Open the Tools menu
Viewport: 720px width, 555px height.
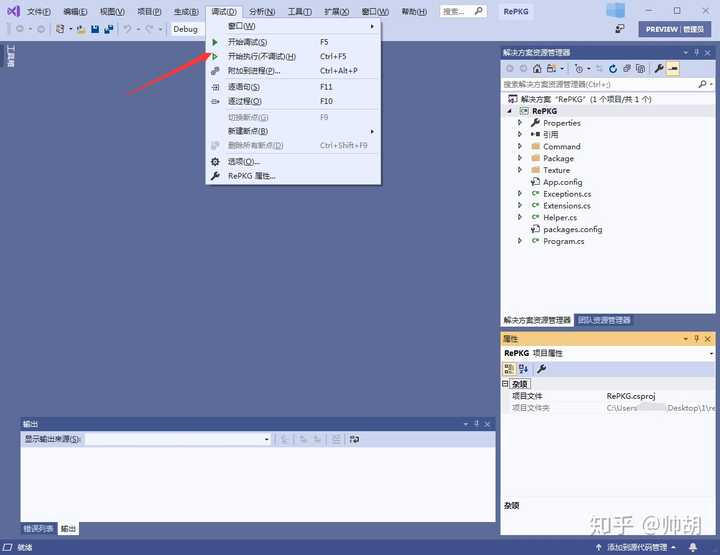[x=299, y=11]
